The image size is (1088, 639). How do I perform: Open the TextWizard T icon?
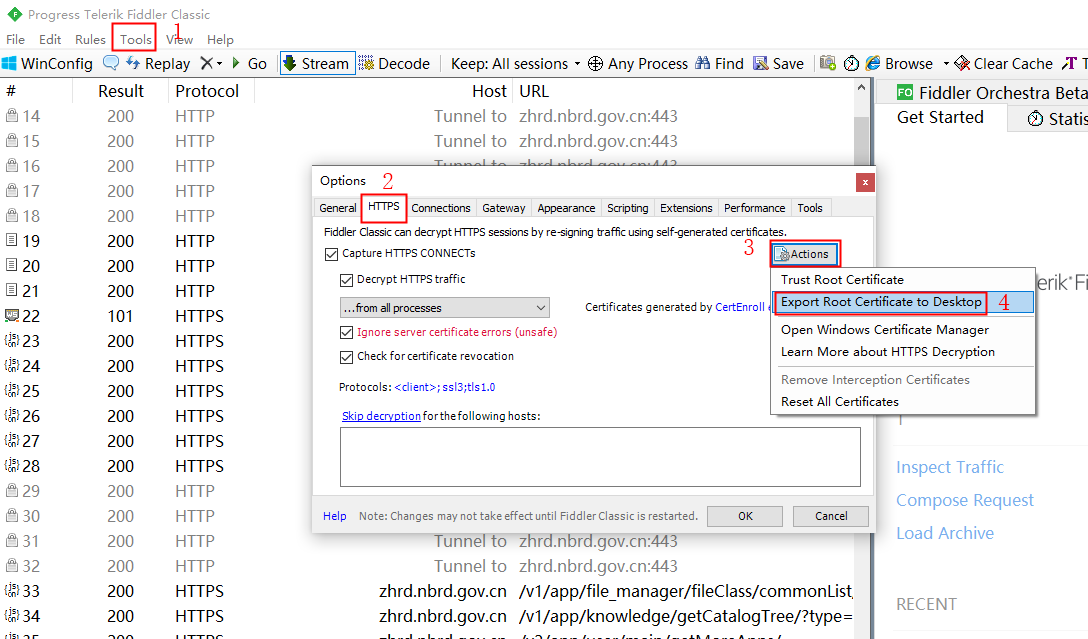click(x=1069, y=63)
